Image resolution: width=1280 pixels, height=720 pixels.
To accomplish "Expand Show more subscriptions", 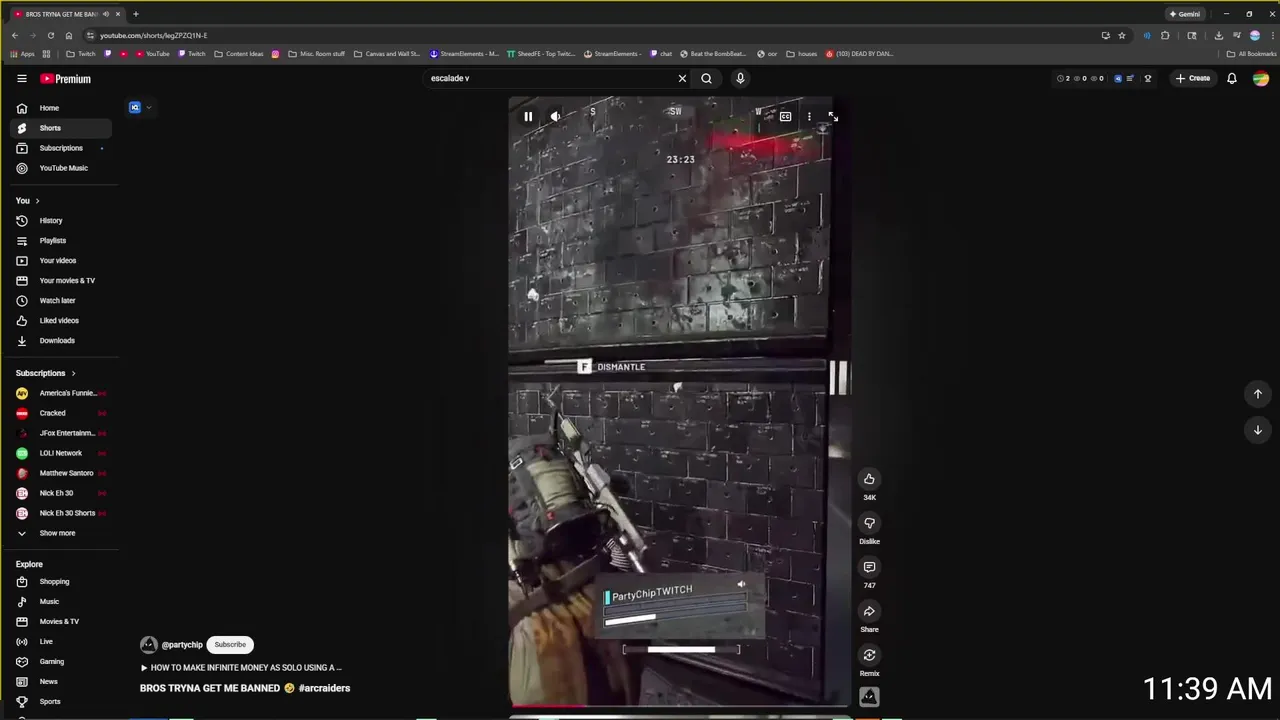I will (x=60, y=533).
